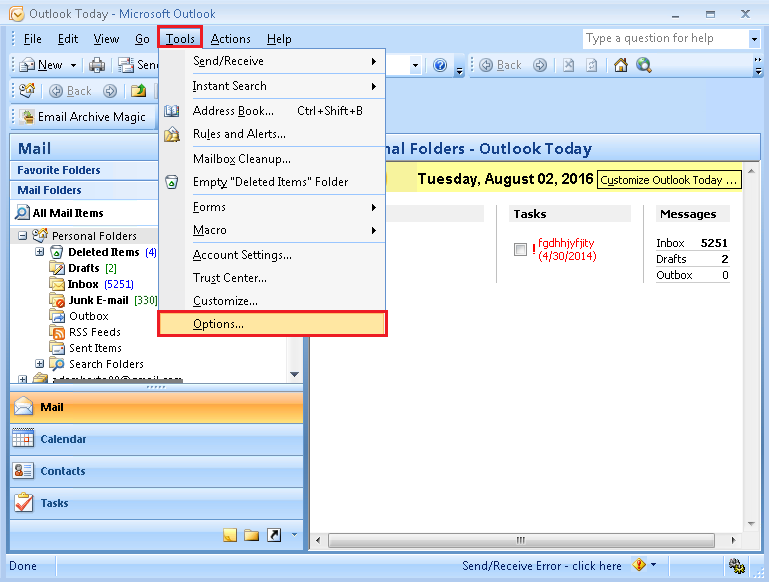Click the Home icon in web toolbar
The height and width of the screenshot is (582, 769).
(620, 65)
